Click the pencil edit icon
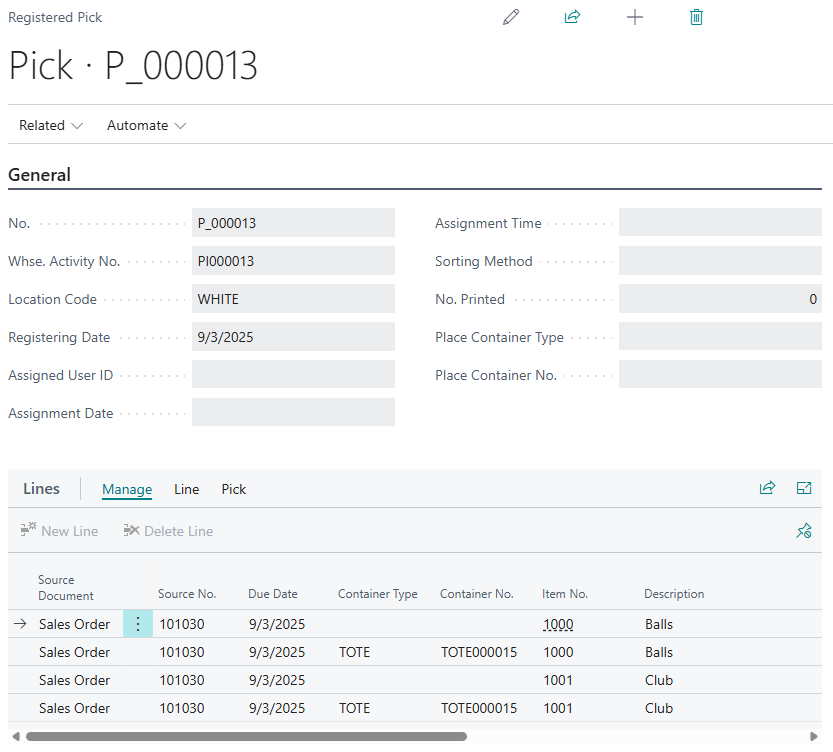Screen dimensions: 833x752 point(511,17)
